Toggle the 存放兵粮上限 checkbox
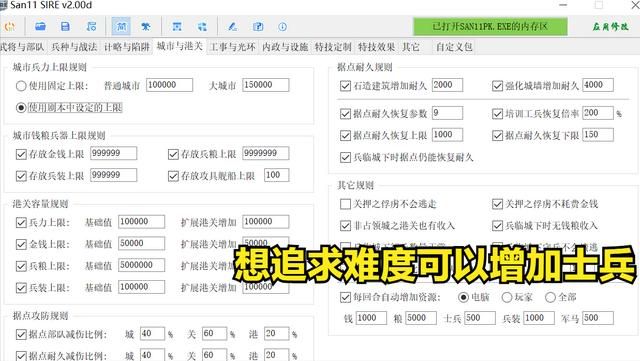Viewport: 640px width, 361px height. coord(173,154)
